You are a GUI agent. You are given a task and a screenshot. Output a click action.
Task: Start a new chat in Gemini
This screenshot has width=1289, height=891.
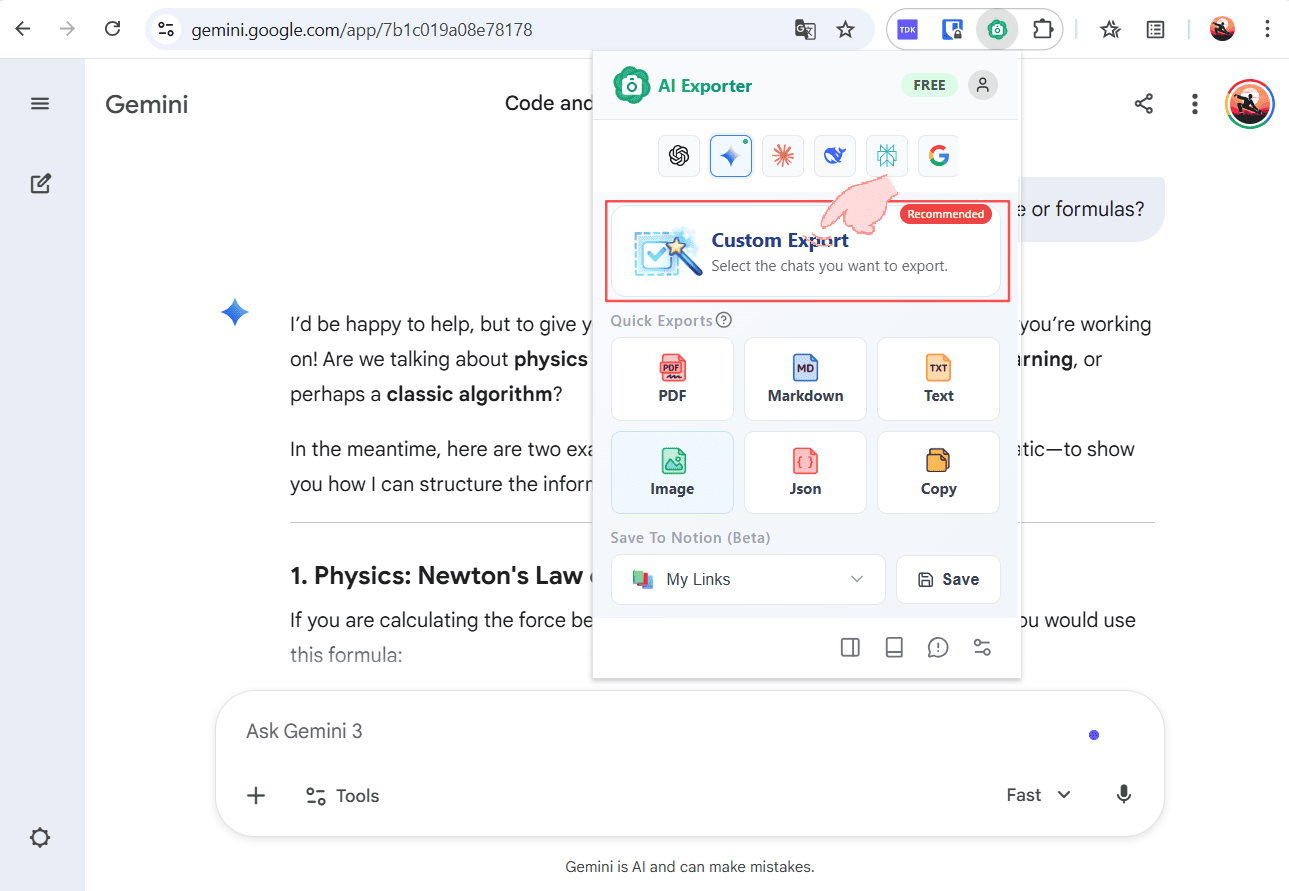click(x=40, y=184)
